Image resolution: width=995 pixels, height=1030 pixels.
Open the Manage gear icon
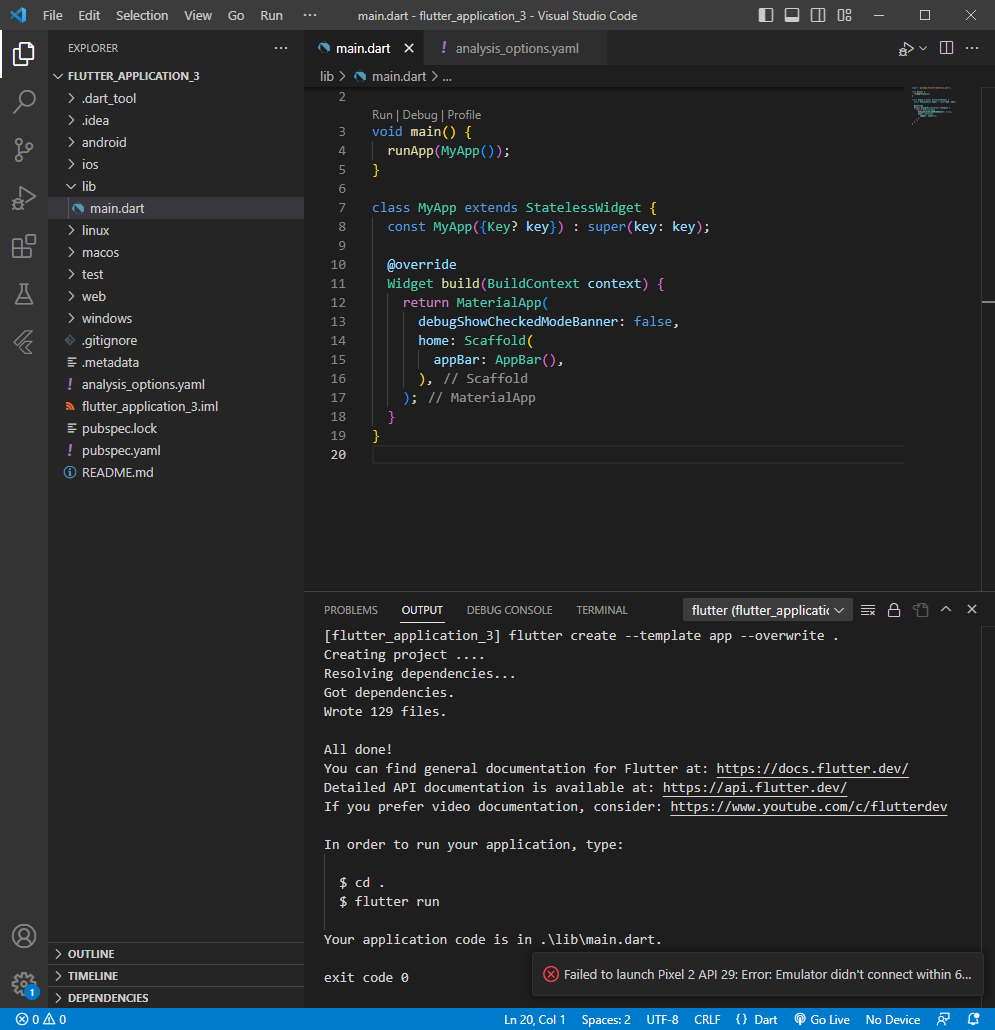point(24,984)
